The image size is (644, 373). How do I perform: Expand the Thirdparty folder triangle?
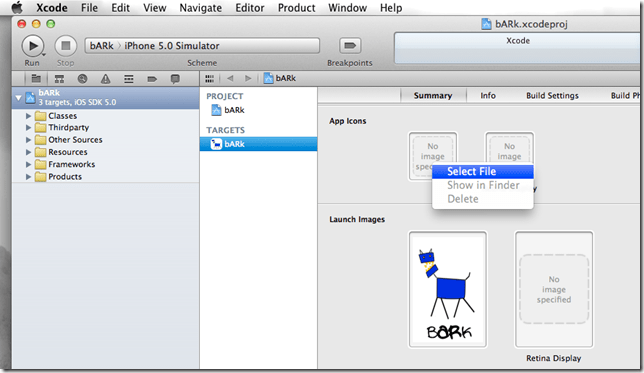pos(28,127)
